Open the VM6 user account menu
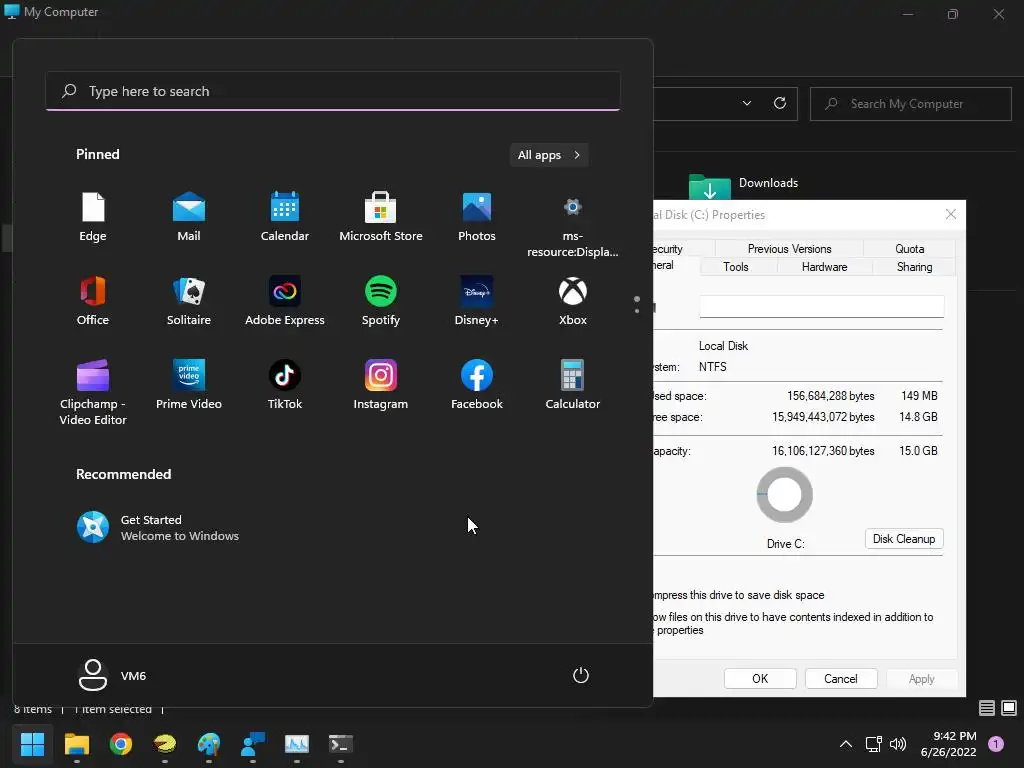This screenshot has height=768, width=1024. click(112, 675)
